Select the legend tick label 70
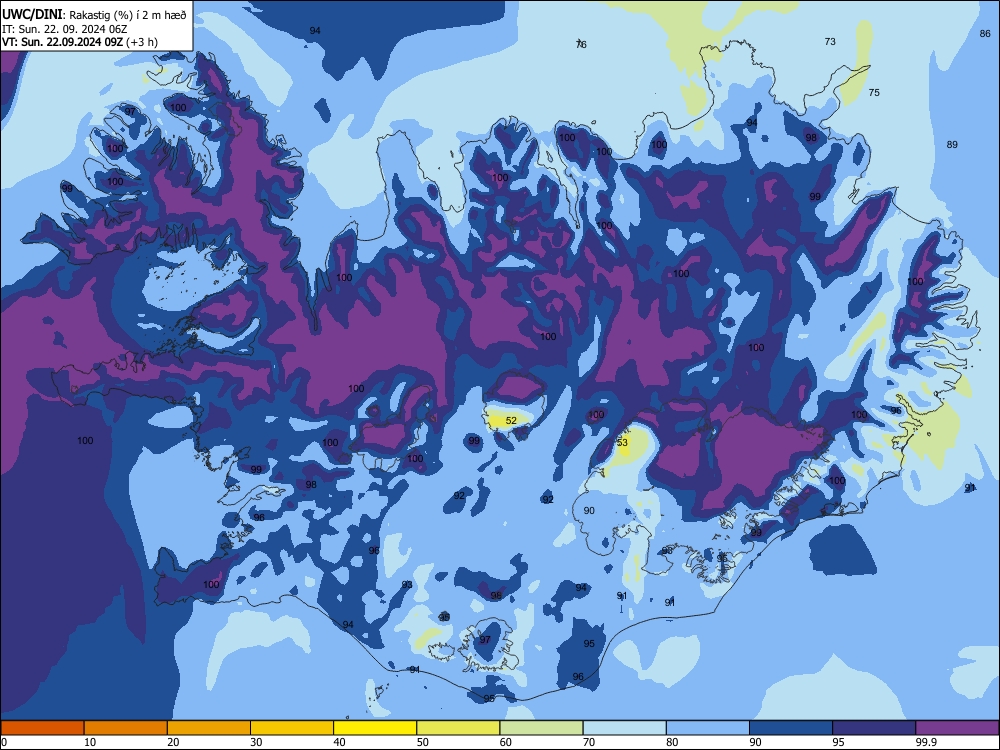Screen dimensions: 1000x750 tap(589, 742)
